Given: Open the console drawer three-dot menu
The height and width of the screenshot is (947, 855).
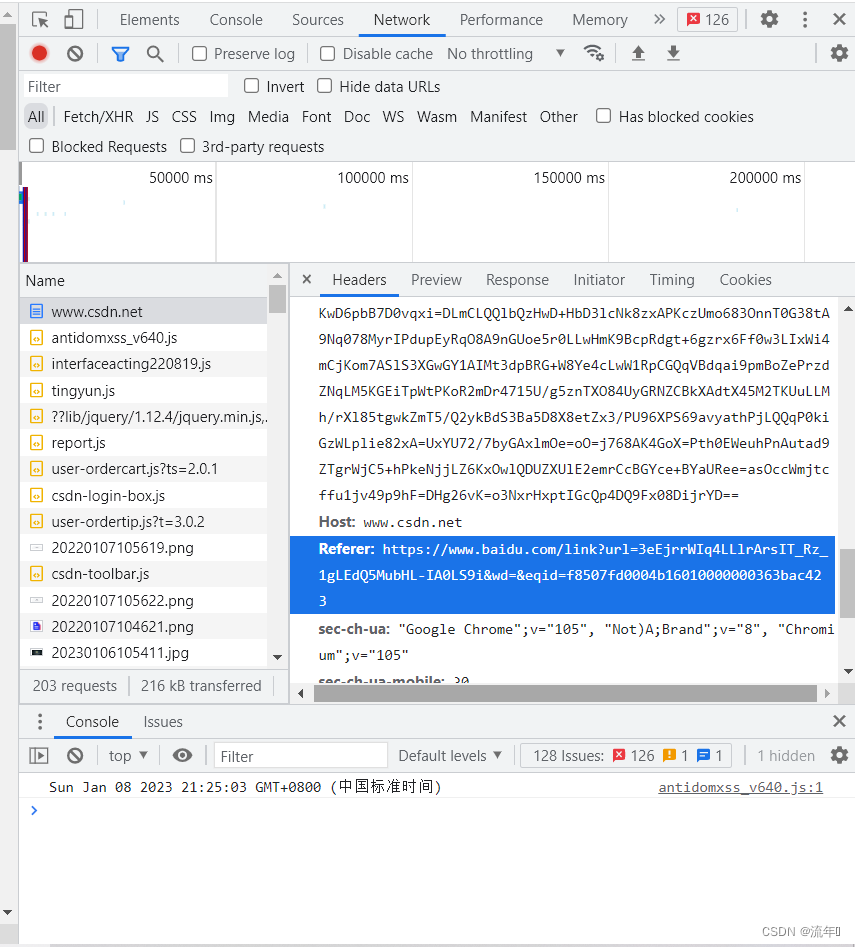Looking at the screenshot, I should coord(40,721).
